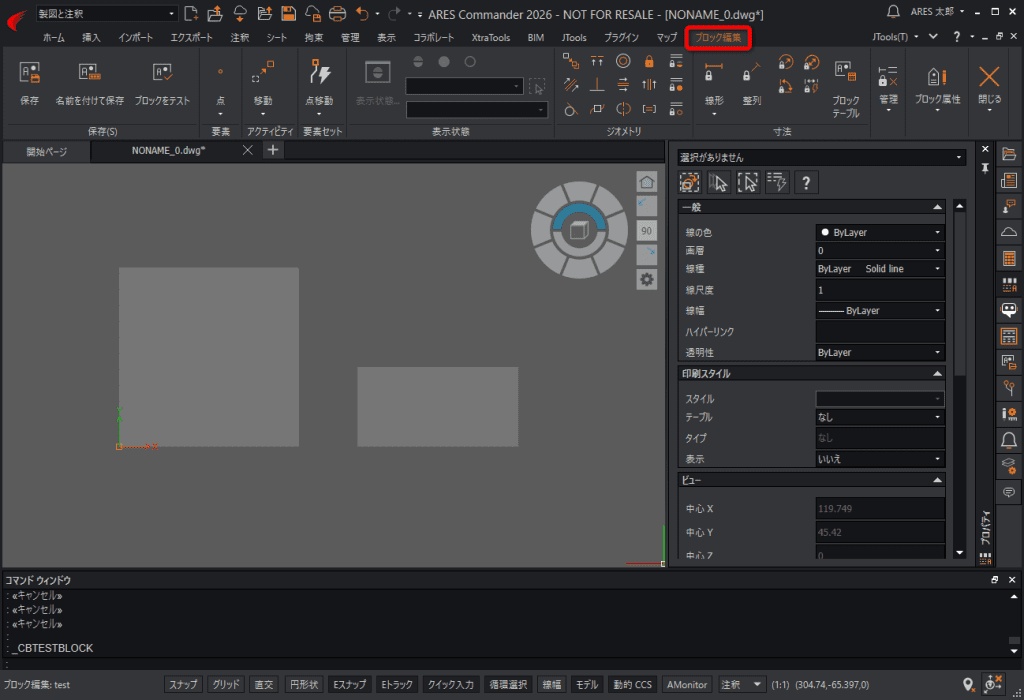
Task: Click the view settings gear in the drawing area
Action: pos(647,279)
